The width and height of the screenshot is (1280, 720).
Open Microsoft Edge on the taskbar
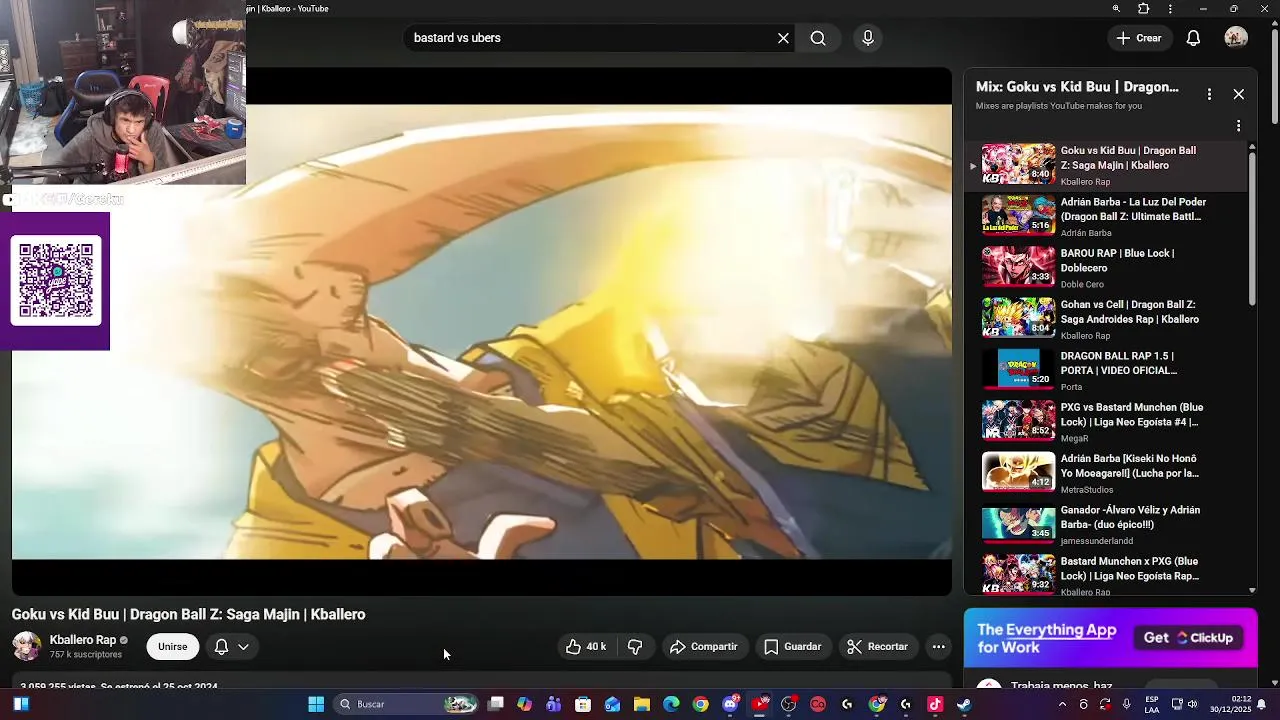click(671, 704)
